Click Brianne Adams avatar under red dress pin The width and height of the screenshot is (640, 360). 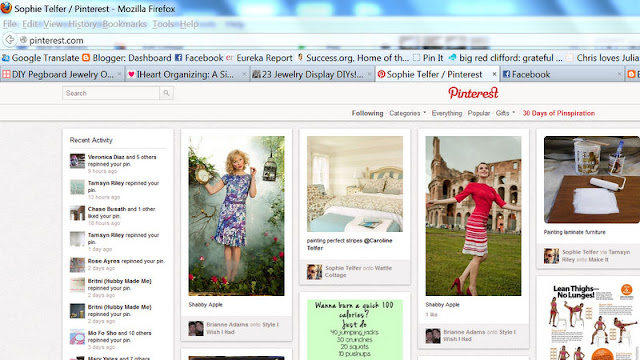click(x=433, y=336)
